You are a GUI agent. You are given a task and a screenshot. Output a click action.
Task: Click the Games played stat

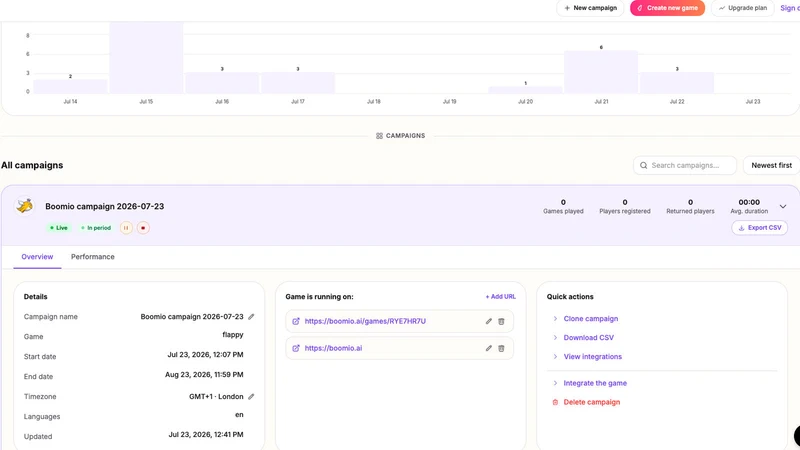(x=563, y=207)
